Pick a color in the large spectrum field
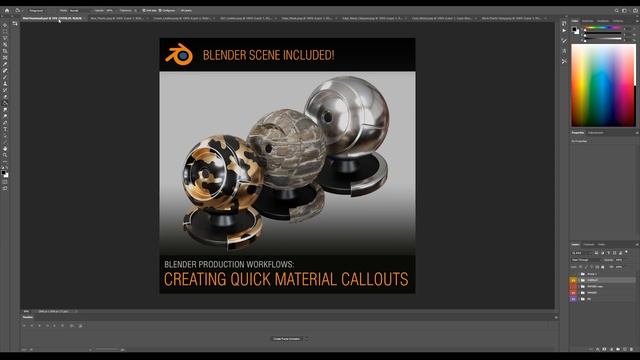Viewport: 640px width, 360px height. coord(603,85)
